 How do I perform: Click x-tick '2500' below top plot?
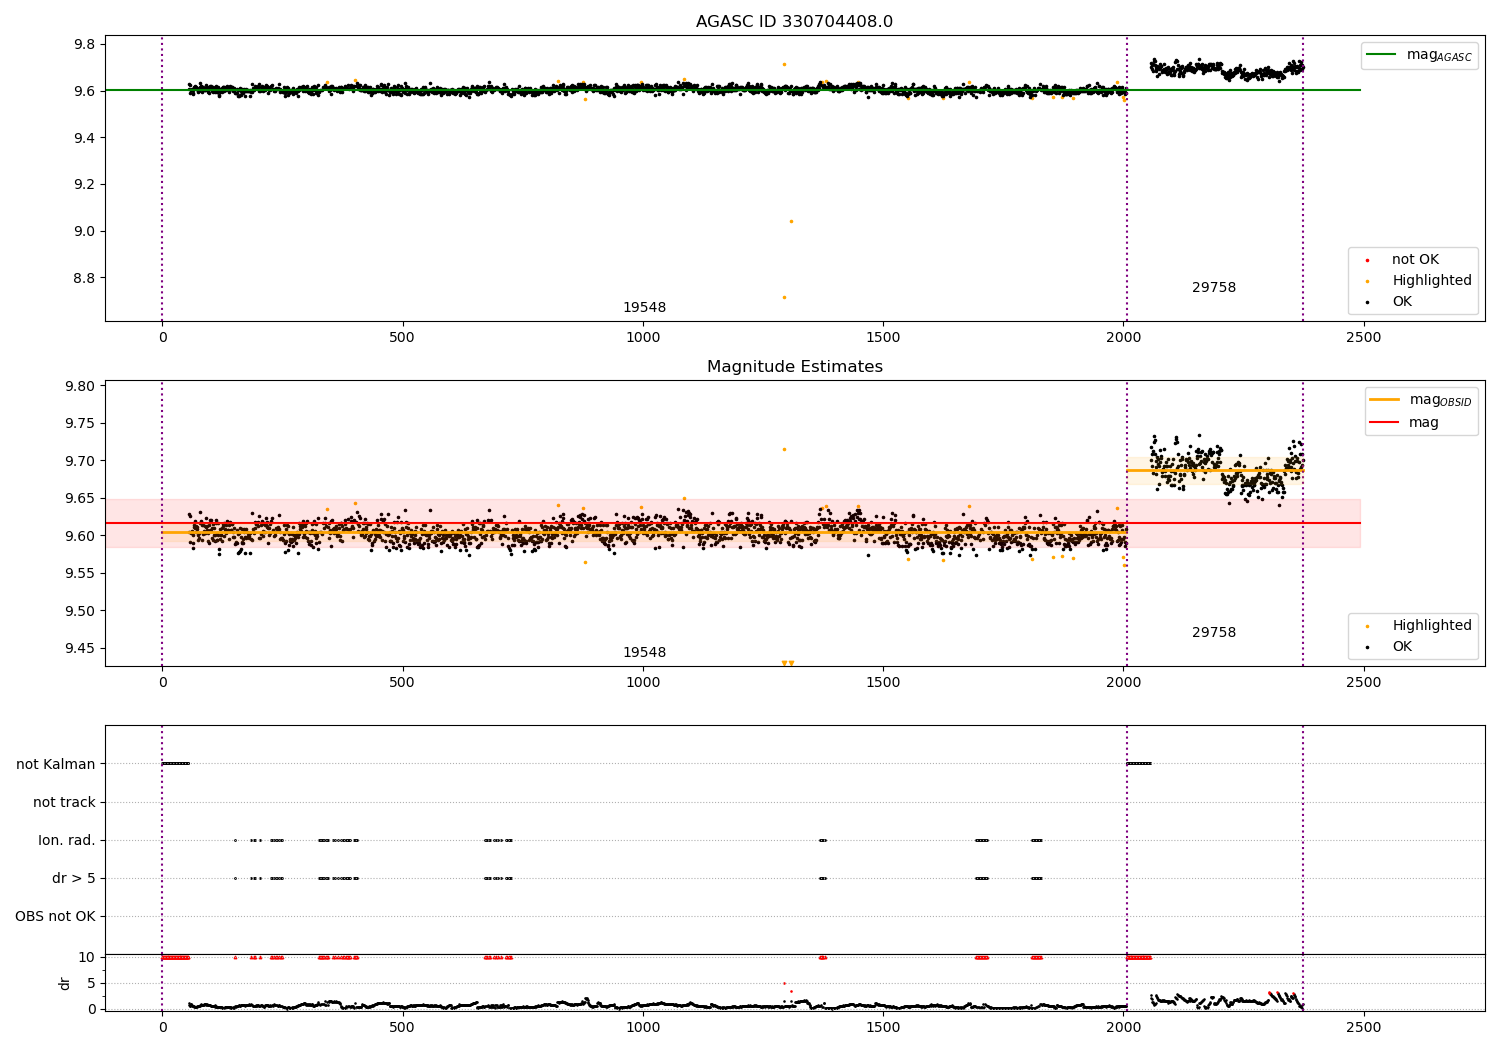tap(1364, 338)
